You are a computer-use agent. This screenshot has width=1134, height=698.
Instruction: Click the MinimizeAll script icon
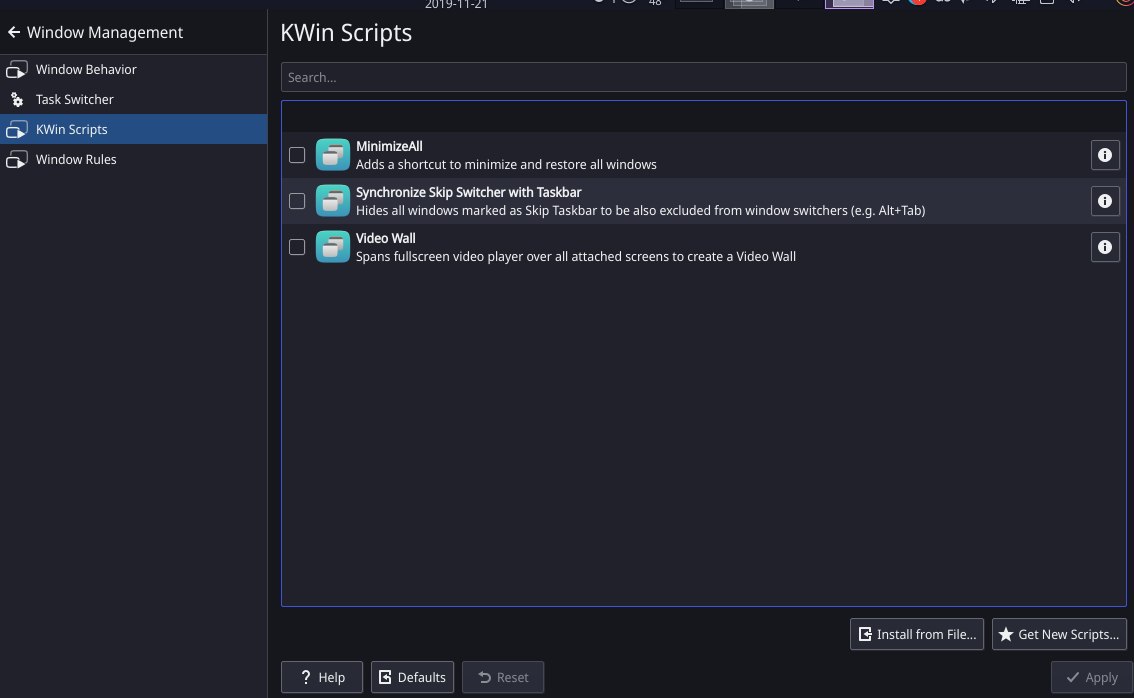coord(333,155)
